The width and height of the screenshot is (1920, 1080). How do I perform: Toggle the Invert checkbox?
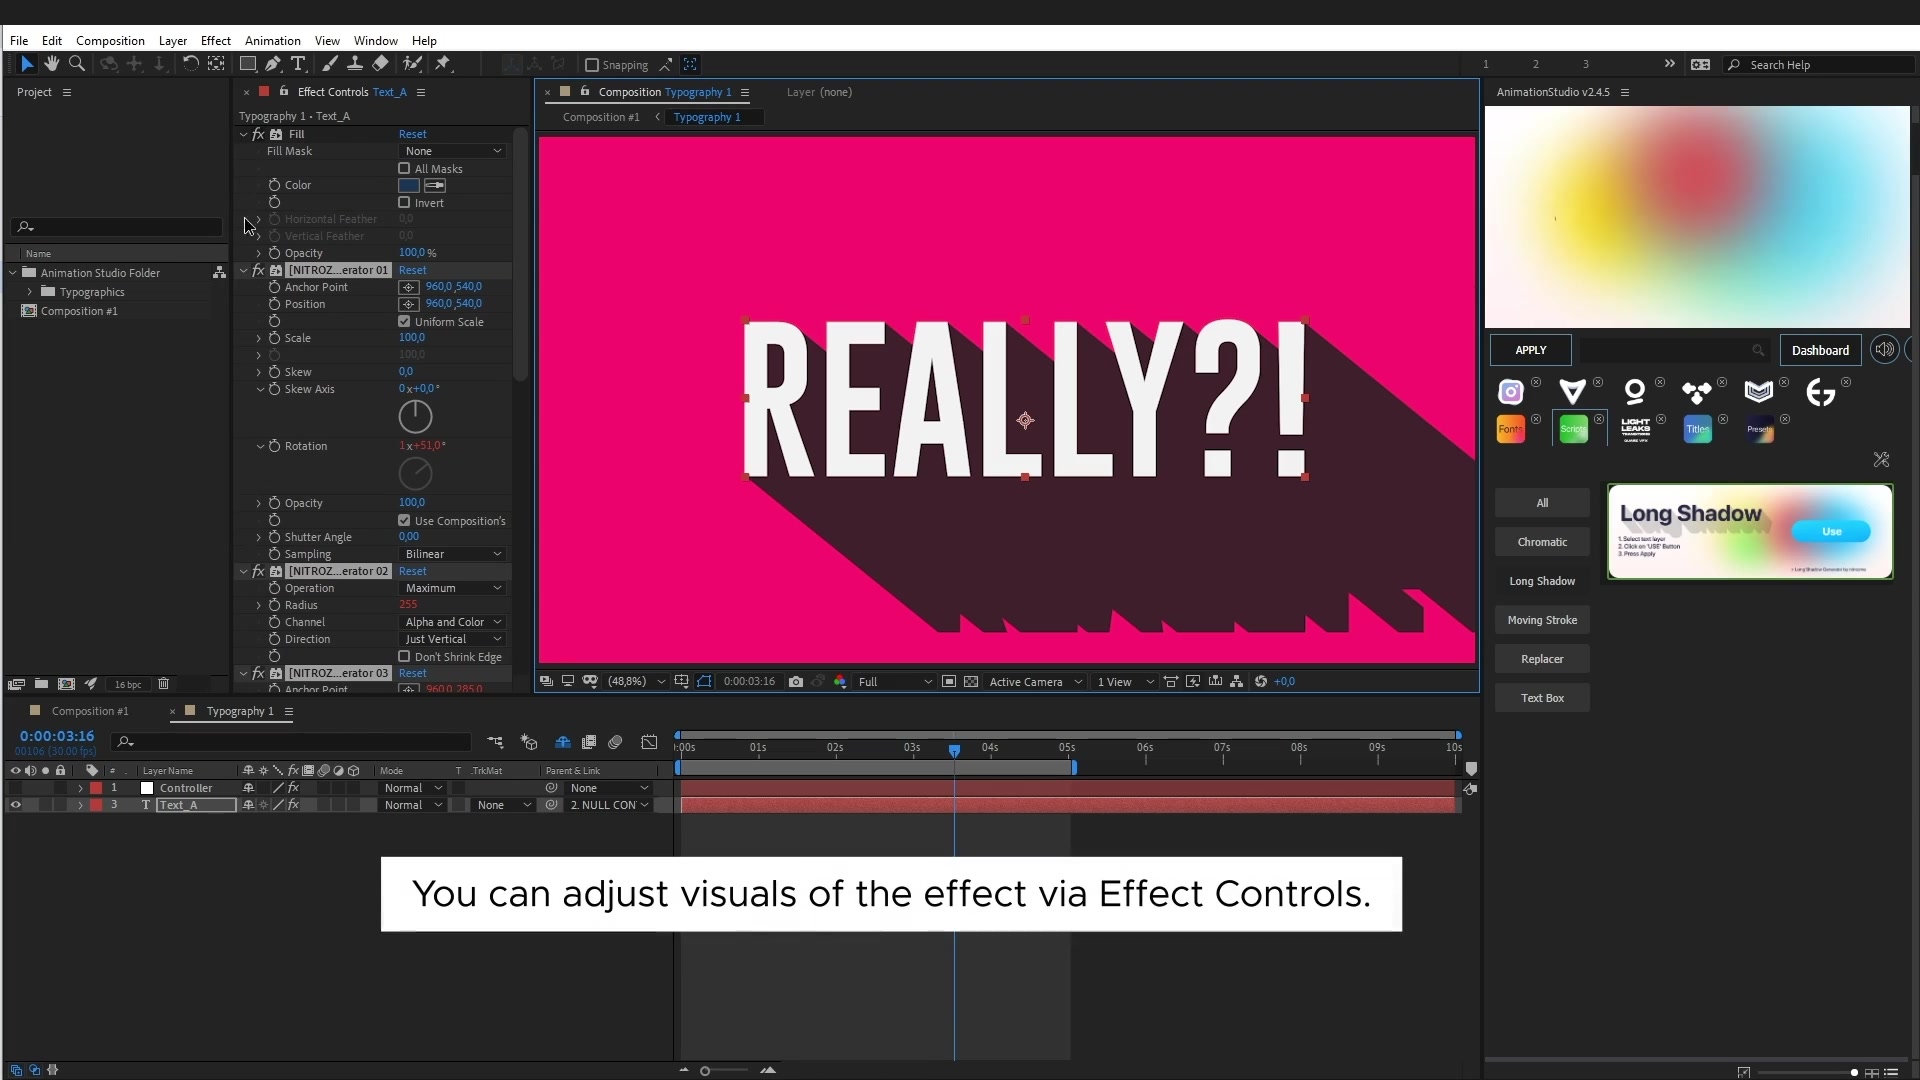[404, 202]
